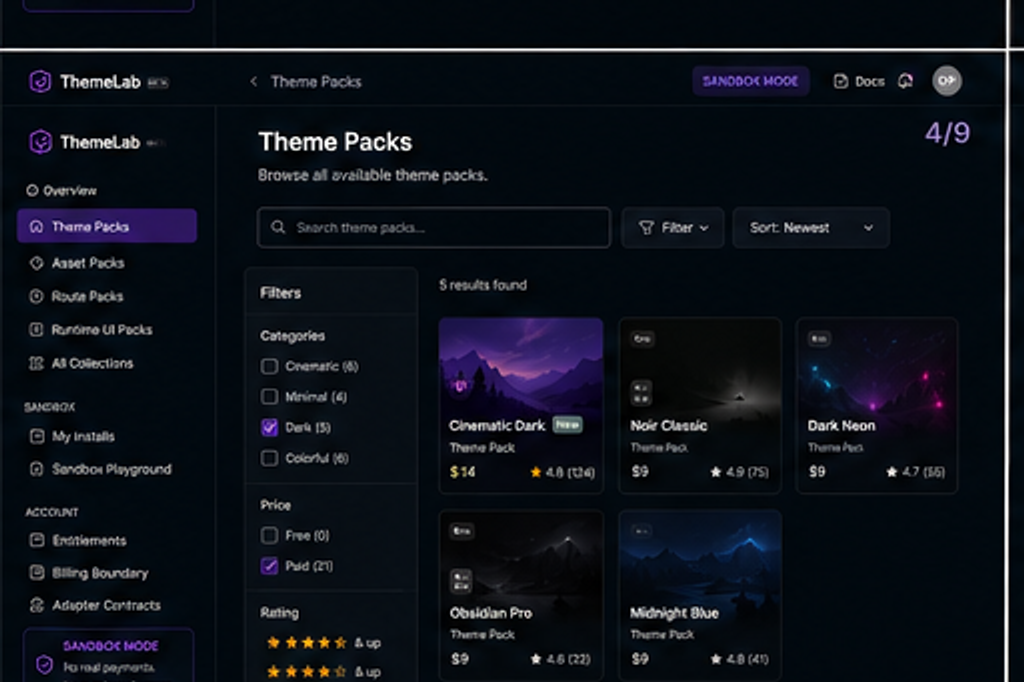Image resolution: width=1024 pixels, height=682 pixels.
Task: Select the second star rating & up filter
Action: pos(323,671)
